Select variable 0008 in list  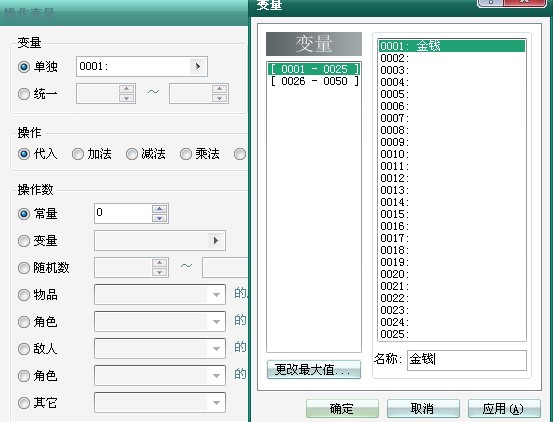coord(452,130)
